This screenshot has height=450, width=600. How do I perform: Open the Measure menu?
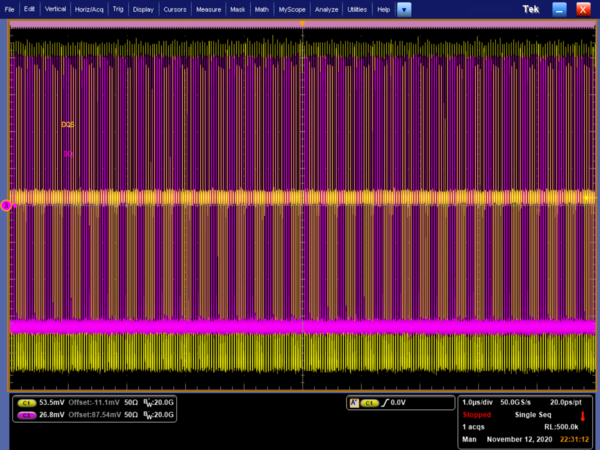point(209,9)
